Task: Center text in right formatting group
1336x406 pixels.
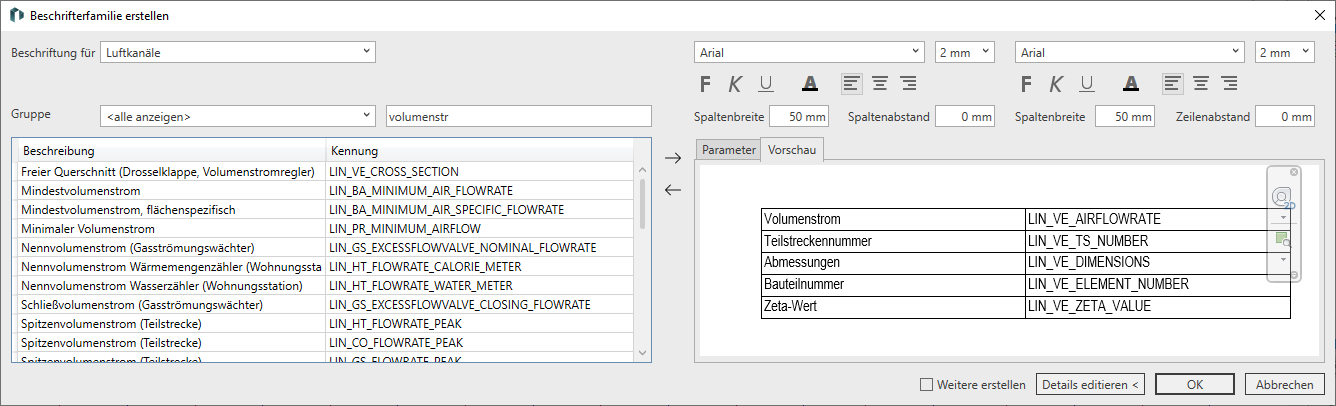Action: 1200,83
